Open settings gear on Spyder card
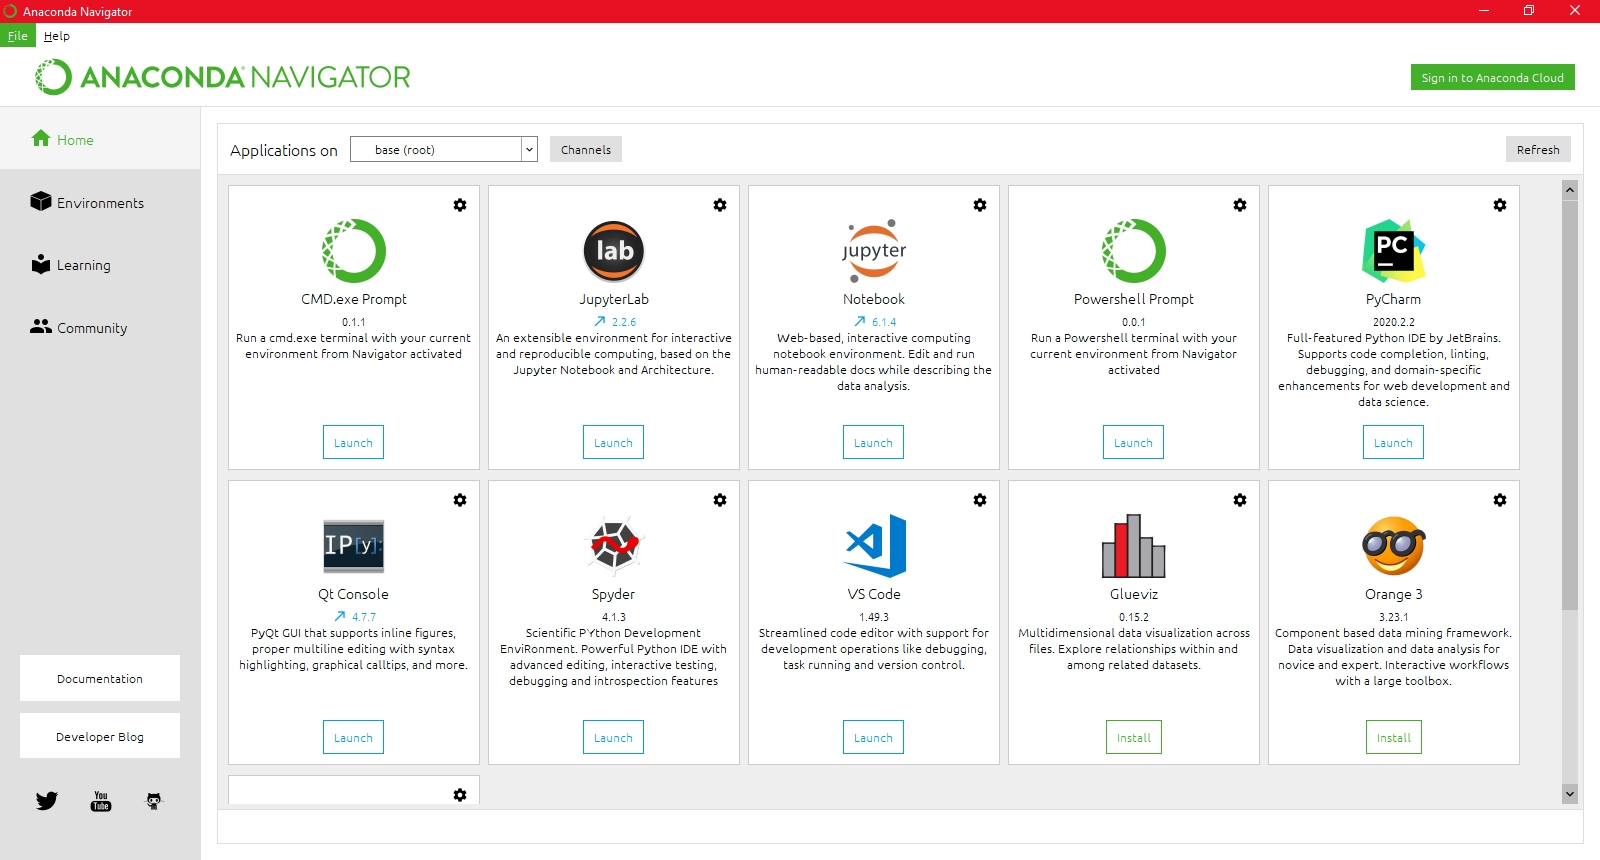This screenshot has height=860, width=1600. pos(720,500)
